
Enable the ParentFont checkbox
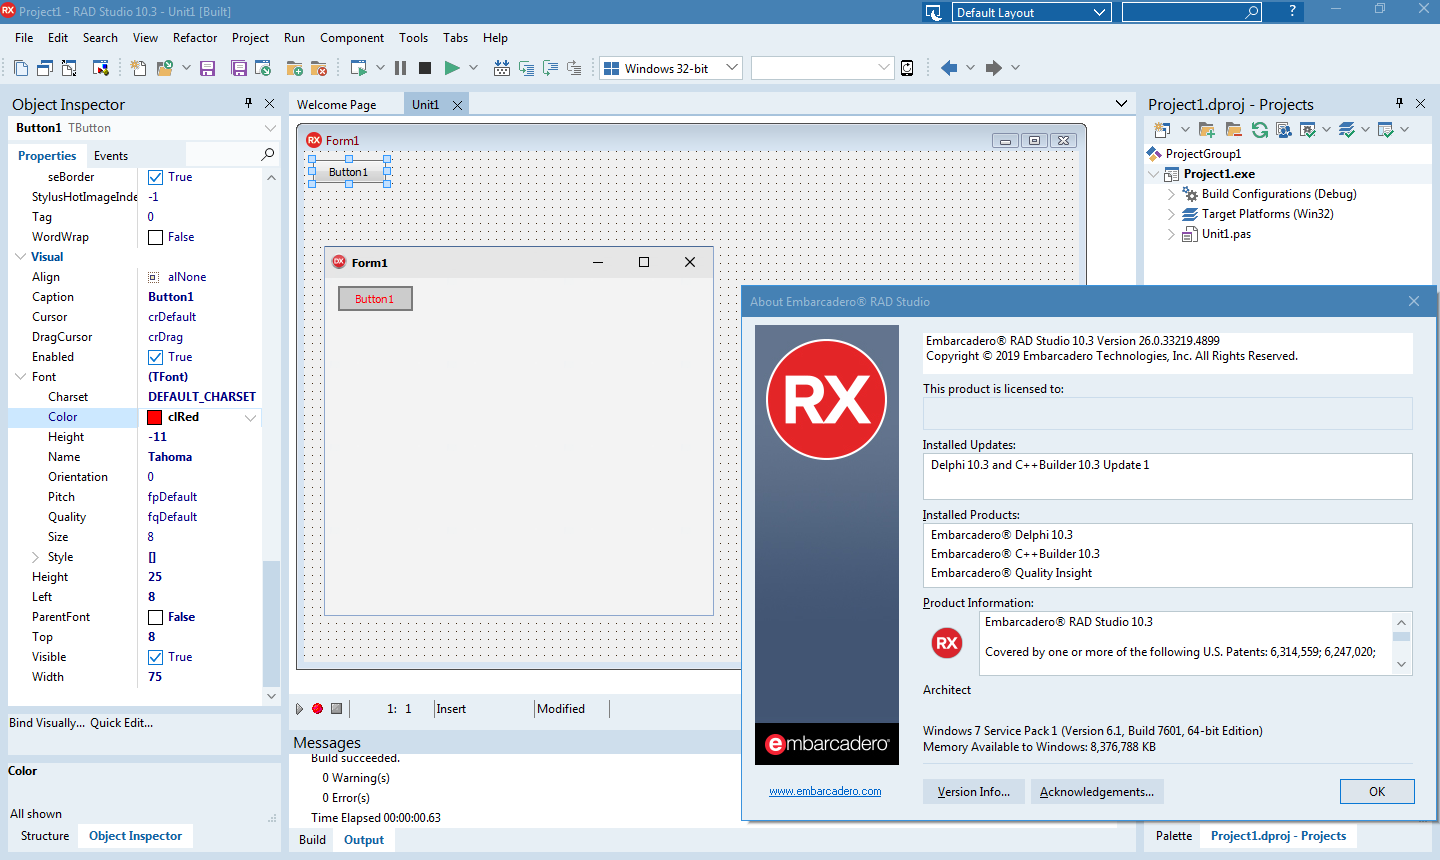[x=155, y=617]
